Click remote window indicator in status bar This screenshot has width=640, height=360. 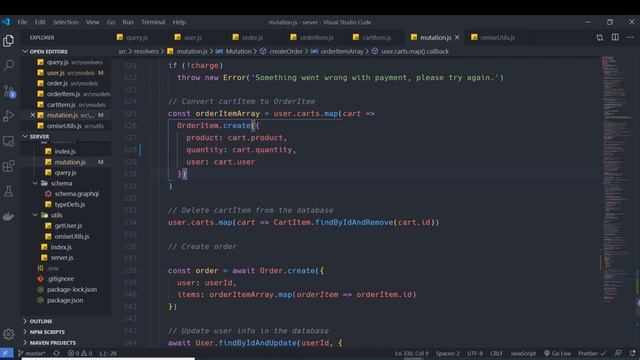click(x=6, y=353)
